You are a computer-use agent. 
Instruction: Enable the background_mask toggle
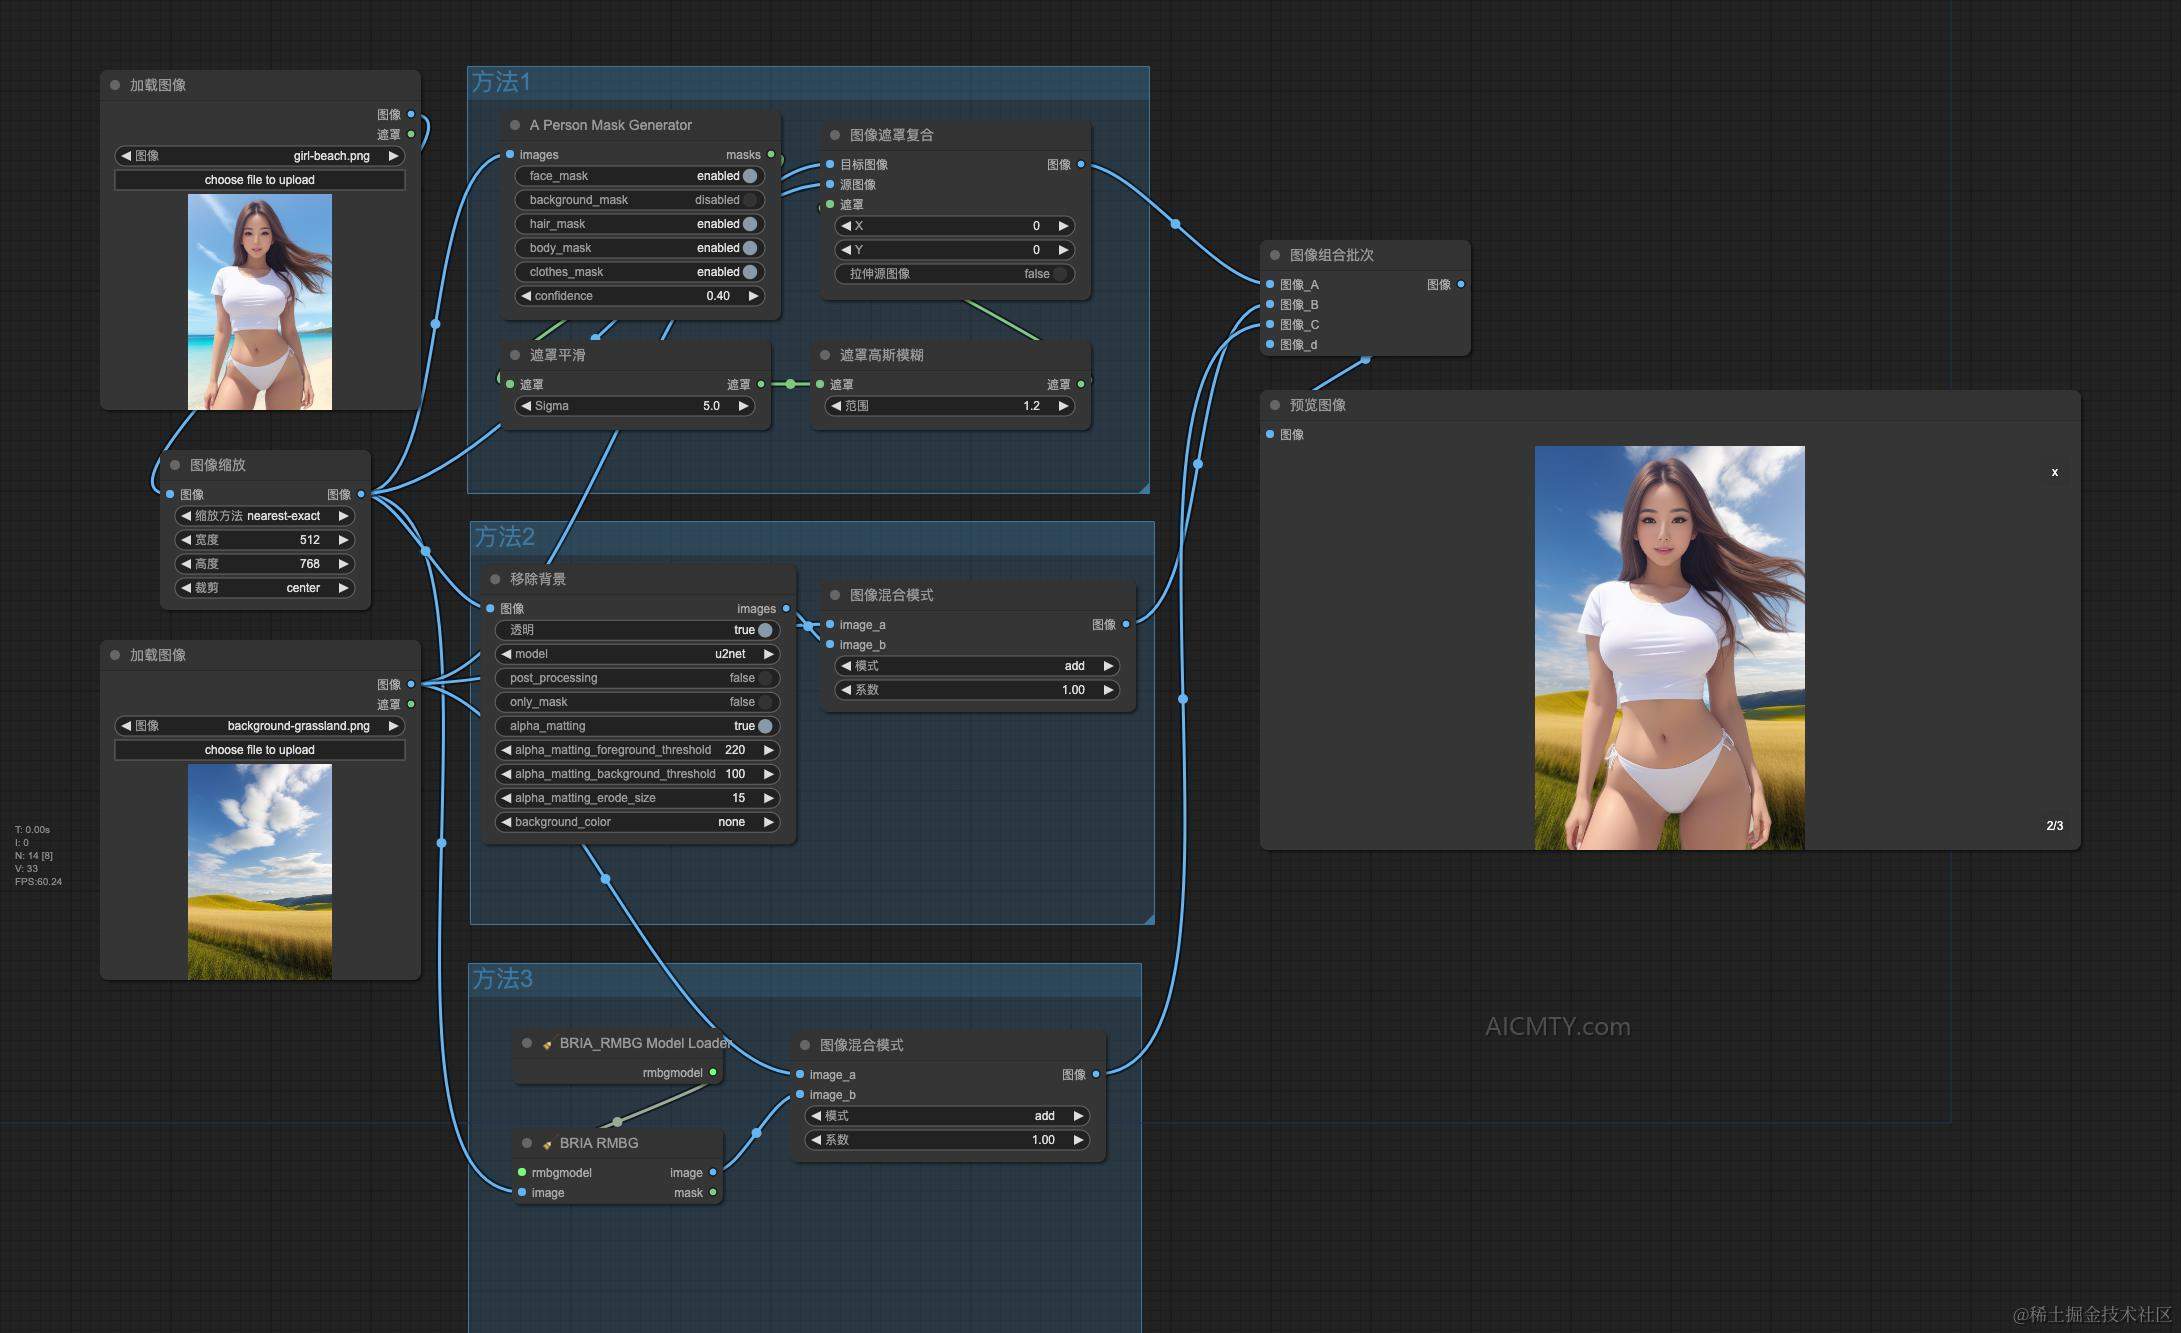click(x=750, y=200)
